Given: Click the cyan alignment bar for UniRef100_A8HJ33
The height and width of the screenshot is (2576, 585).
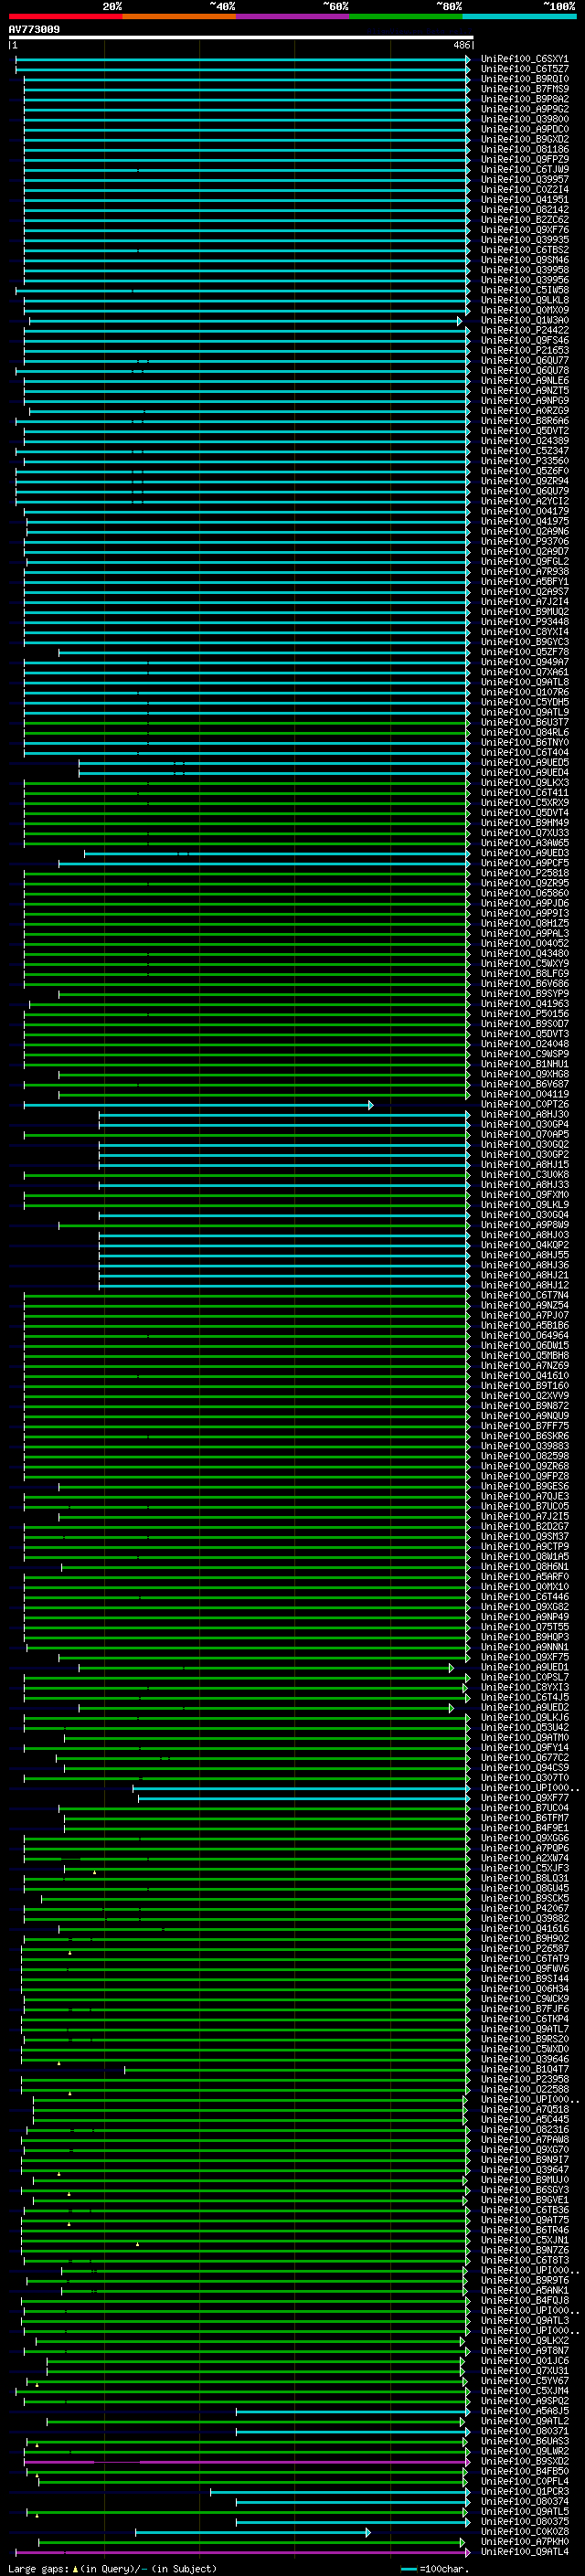Looking at the screenshot, I should pyautogui.click(x=284, y=1185).
